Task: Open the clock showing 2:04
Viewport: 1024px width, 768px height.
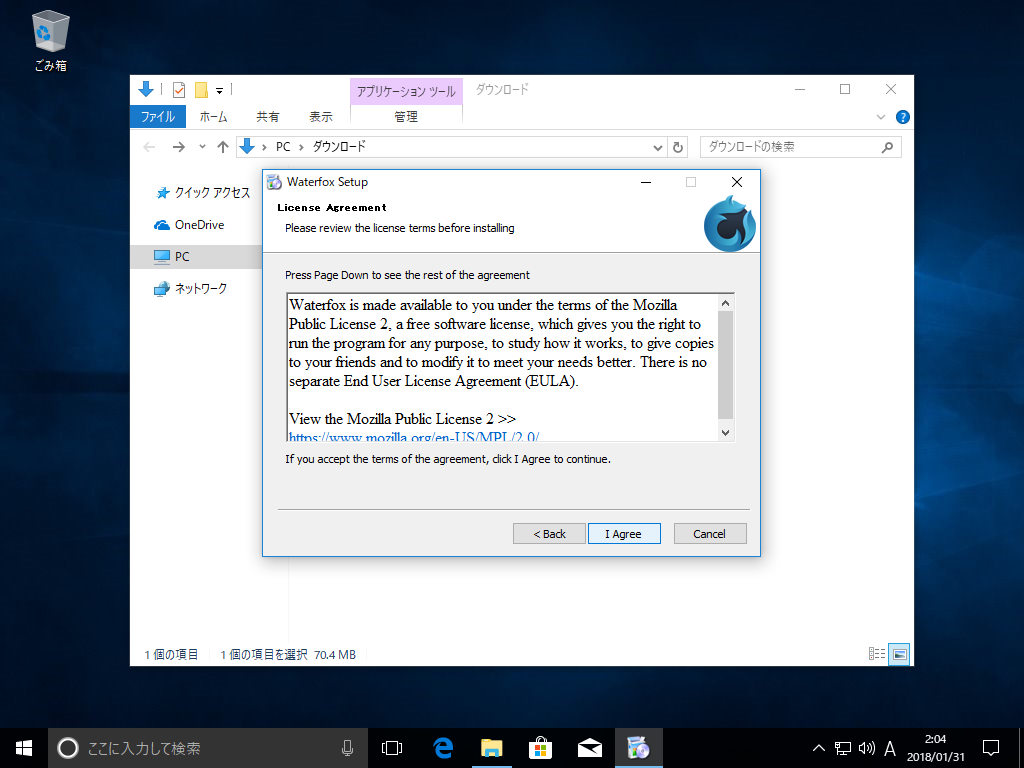Action: 935,748
